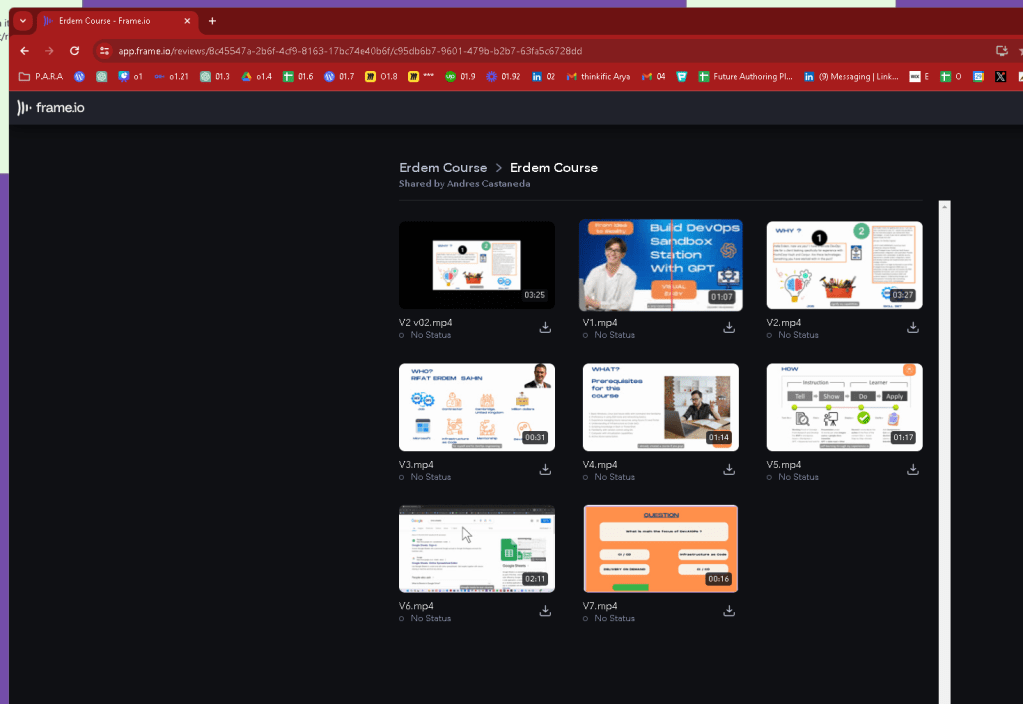
Task: Download V4.mp4 using its download icon
Action: click(729, 470)
